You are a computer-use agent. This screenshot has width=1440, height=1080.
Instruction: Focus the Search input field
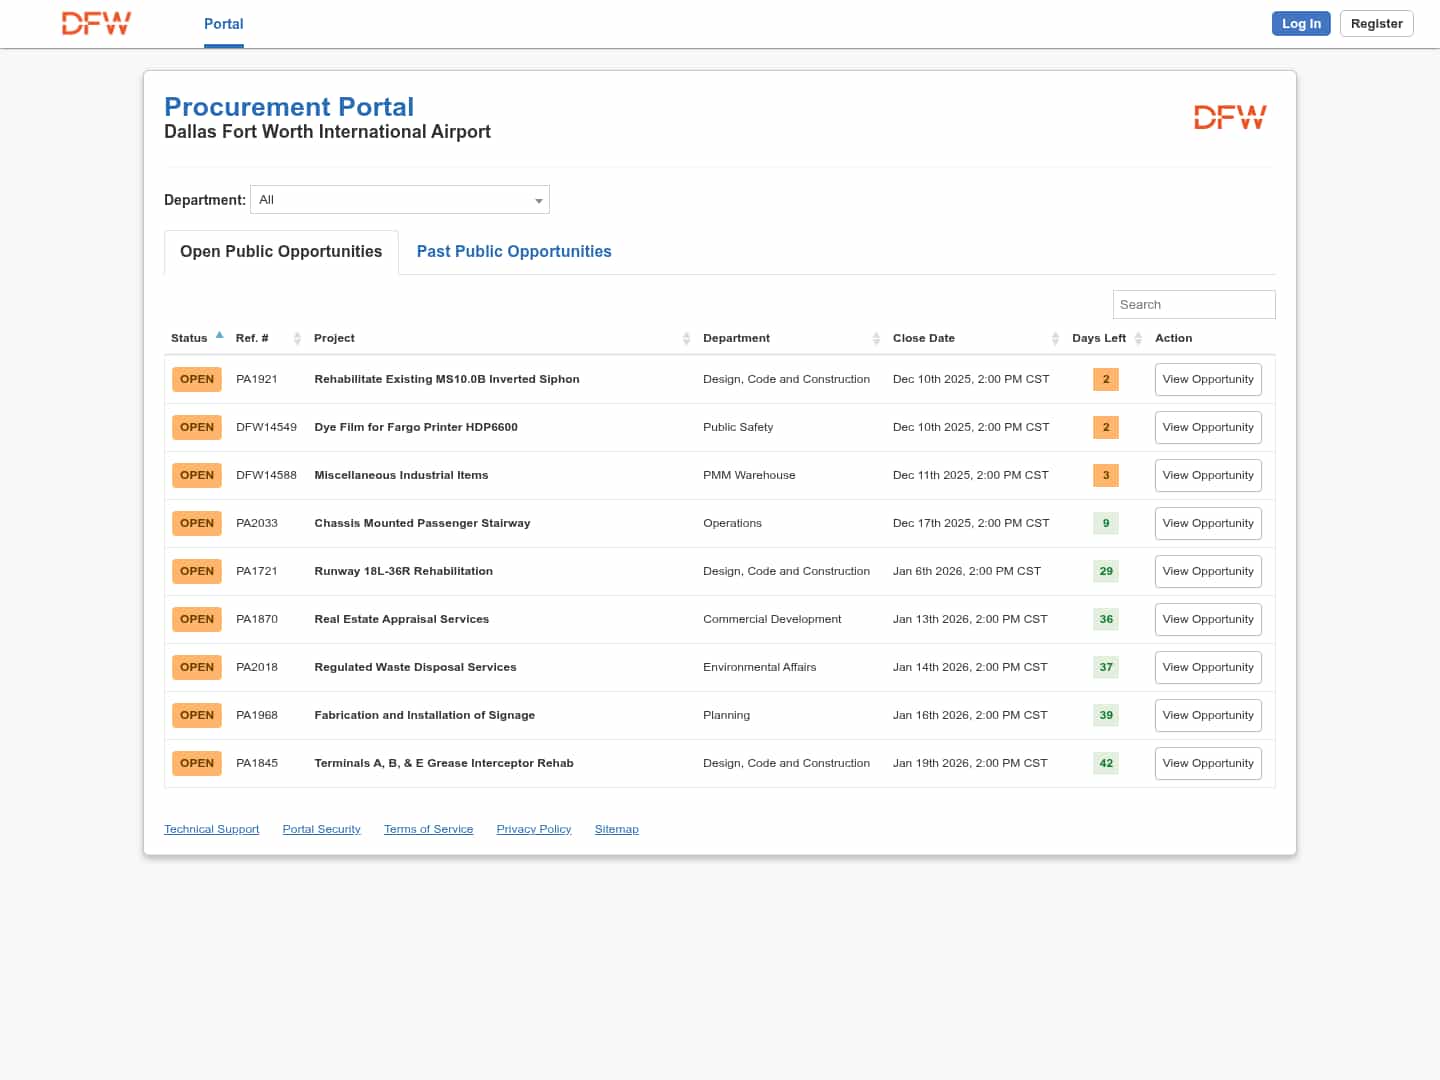point(1193,305)
